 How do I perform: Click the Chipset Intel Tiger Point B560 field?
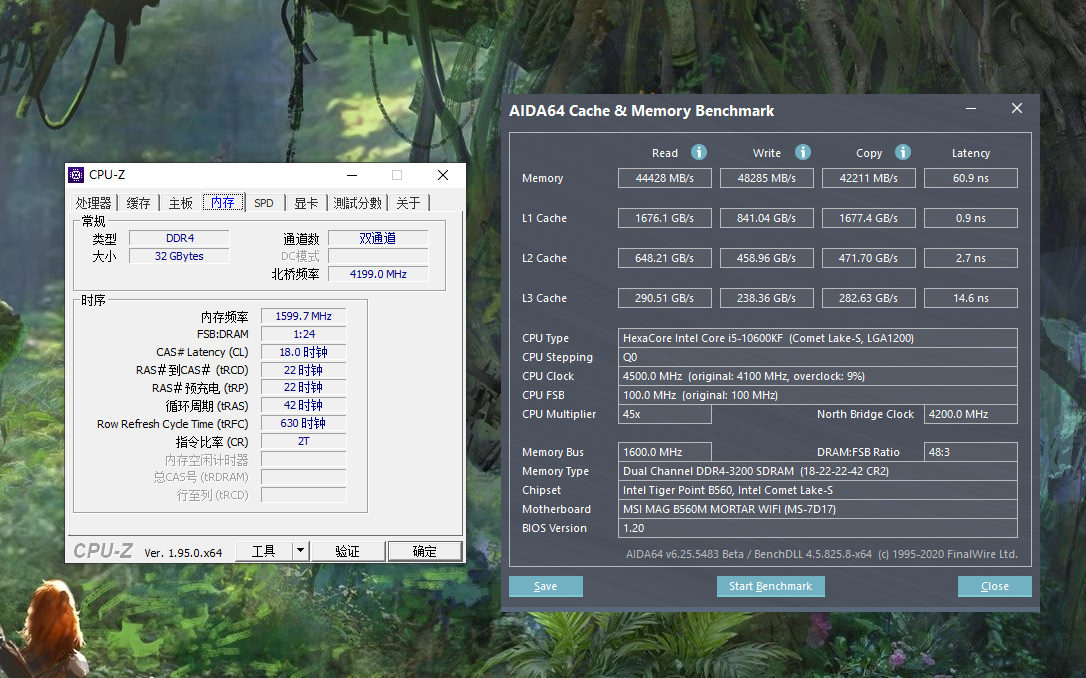(818, 490)
